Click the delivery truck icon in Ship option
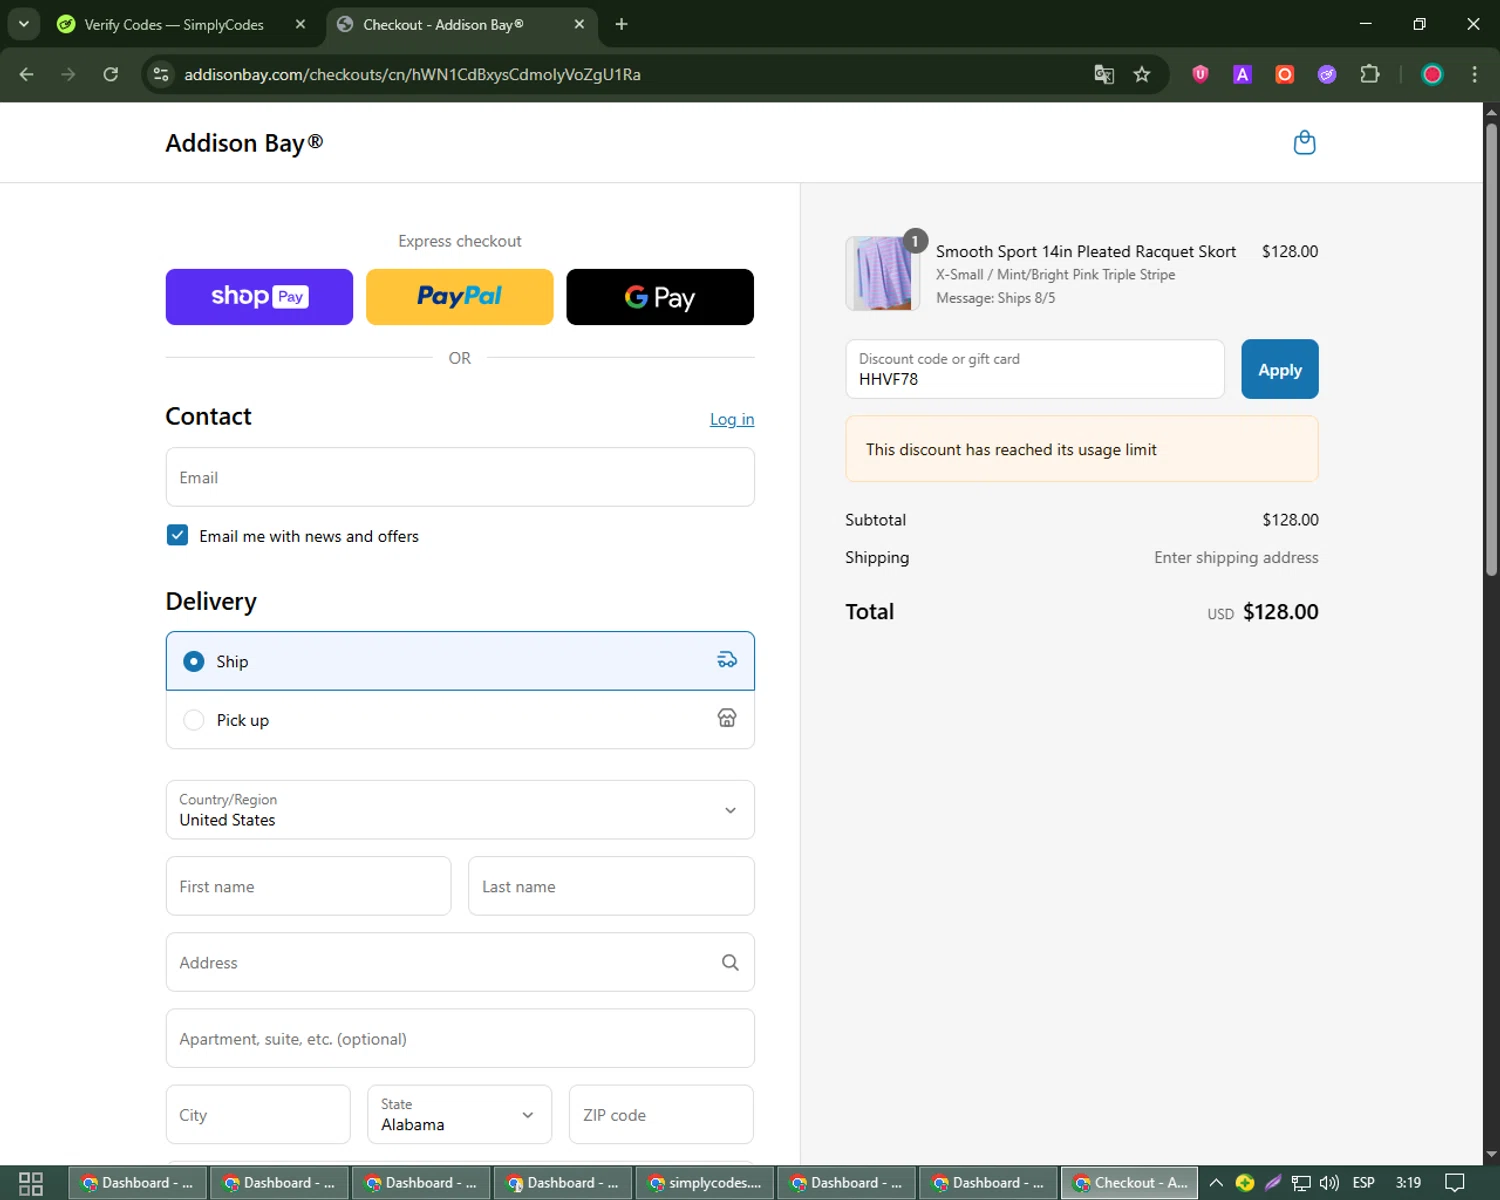The height and width of the screenshot is (1200, 1500). point(727,660)
